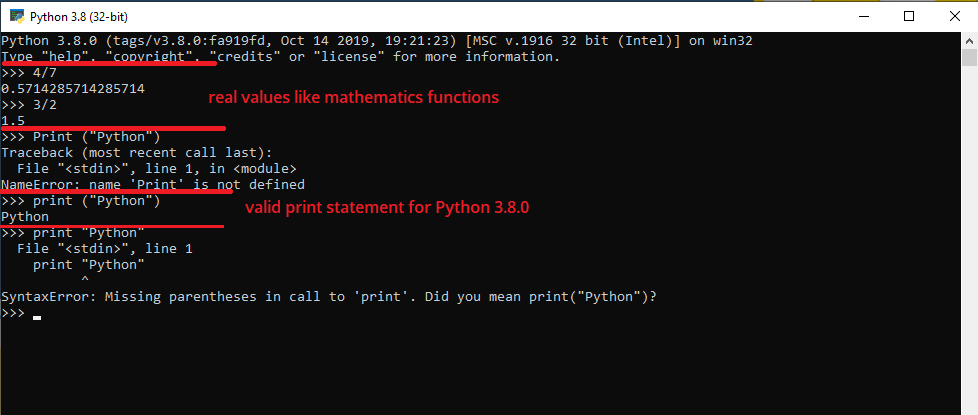Click the NameError message line

(153, 184)
